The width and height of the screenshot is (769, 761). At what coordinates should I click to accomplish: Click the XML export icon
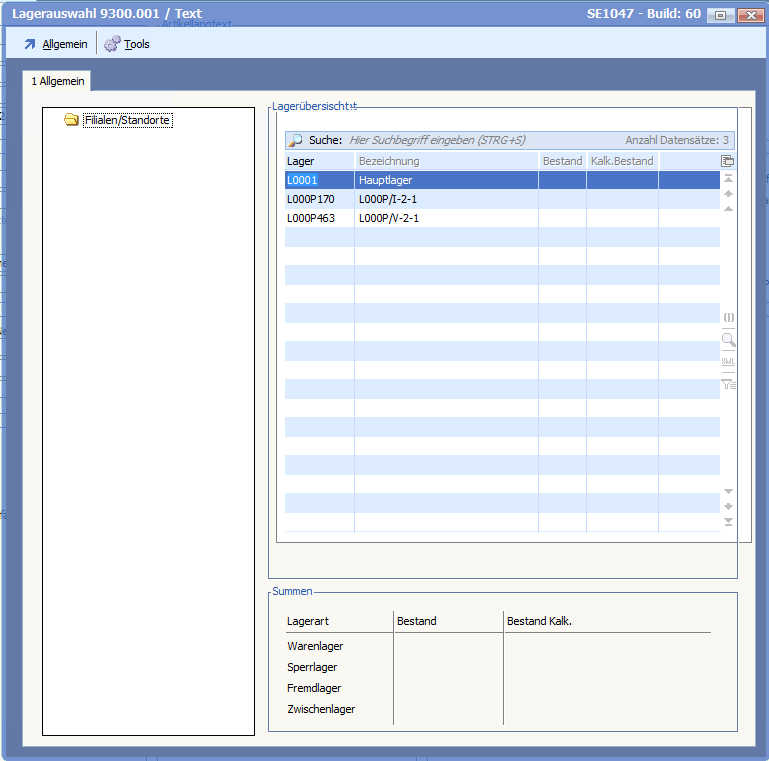click(x=728, y=361)
